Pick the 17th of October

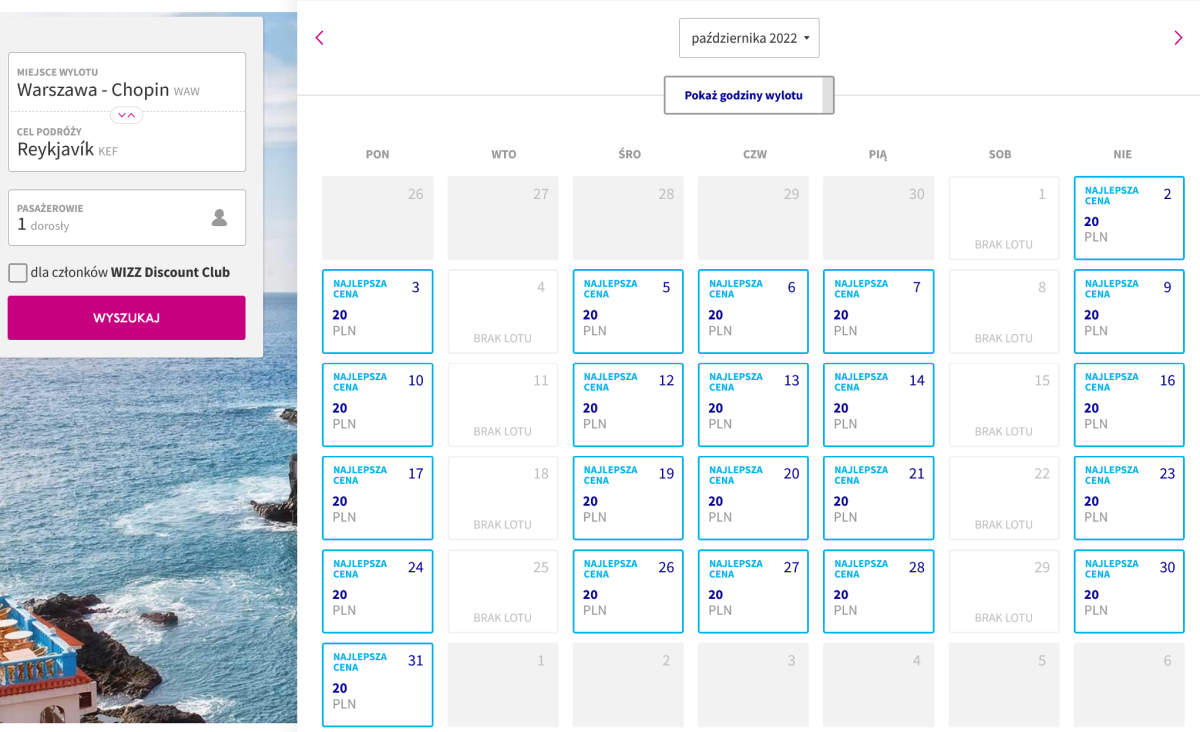point(378,498)
